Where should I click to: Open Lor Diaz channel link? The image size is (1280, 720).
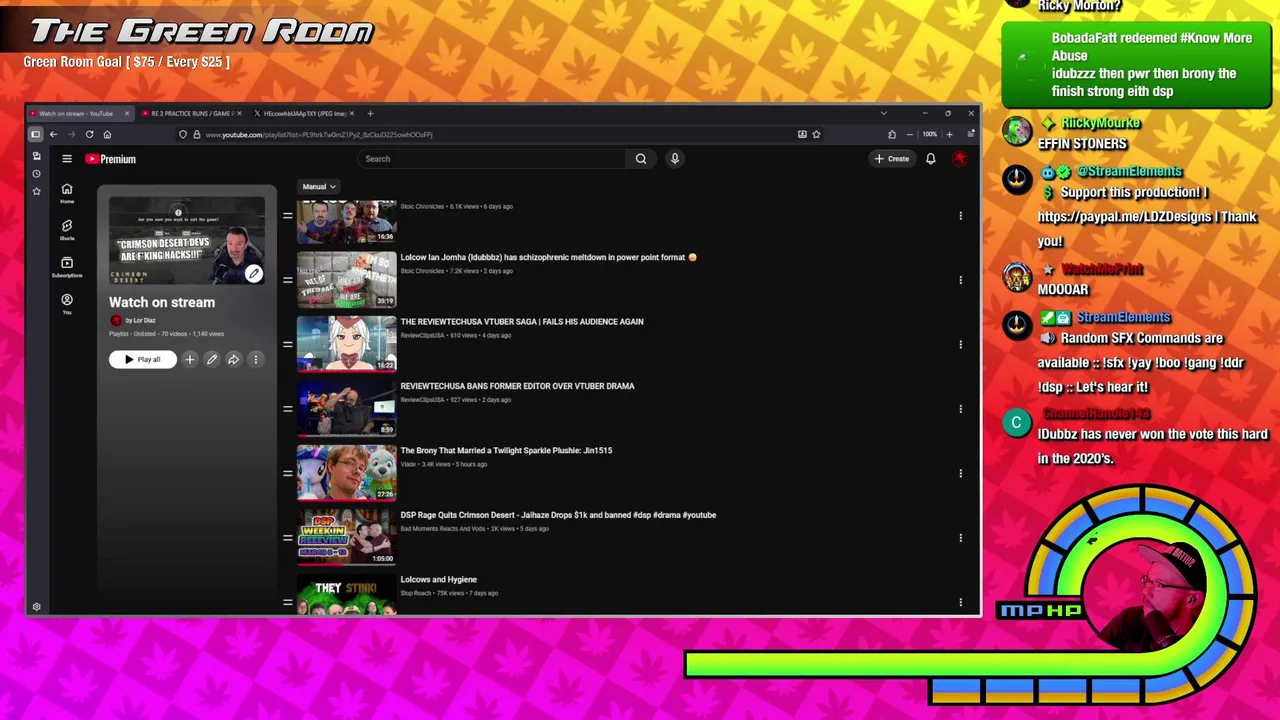(141, 320)
